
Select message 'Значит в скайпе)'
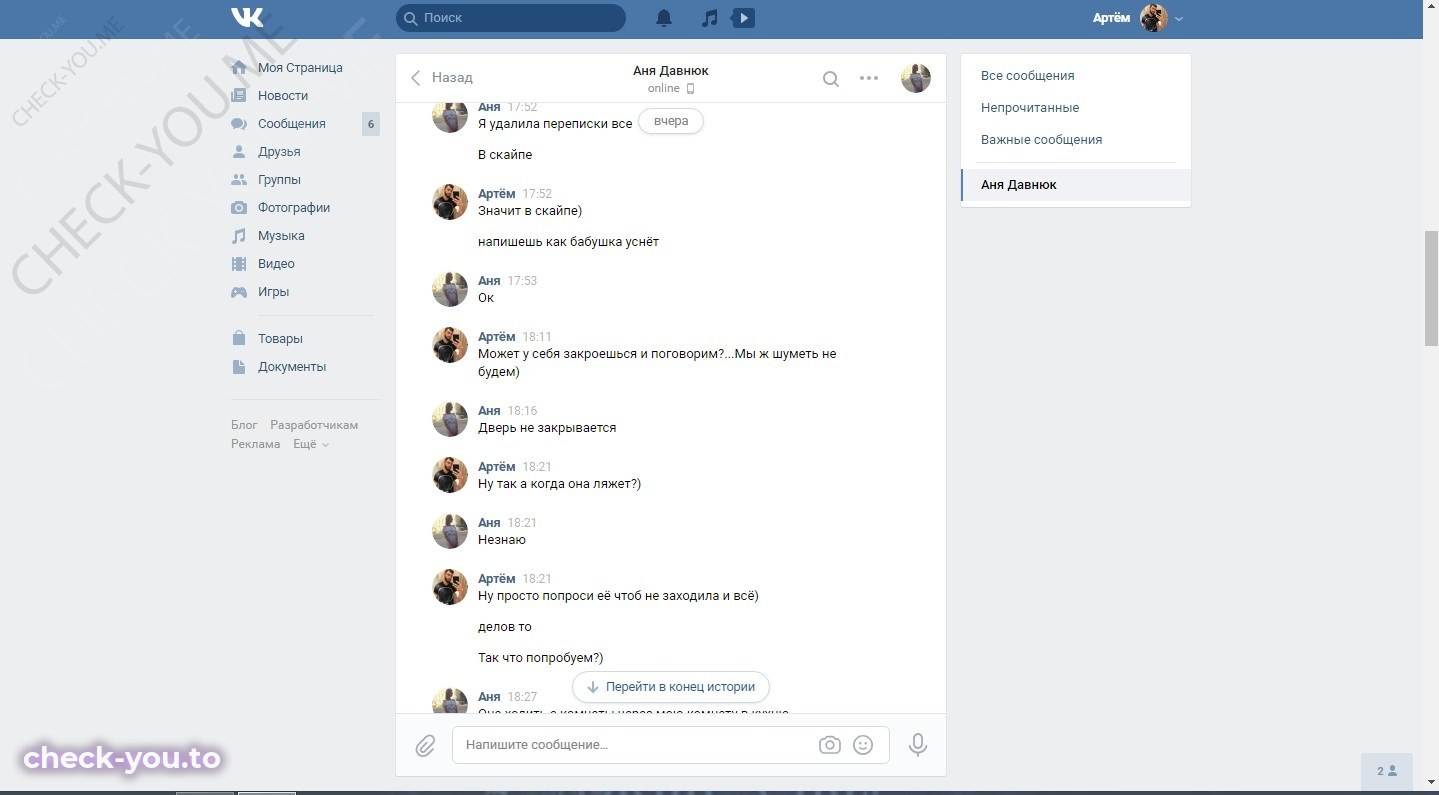click(530, 211)
